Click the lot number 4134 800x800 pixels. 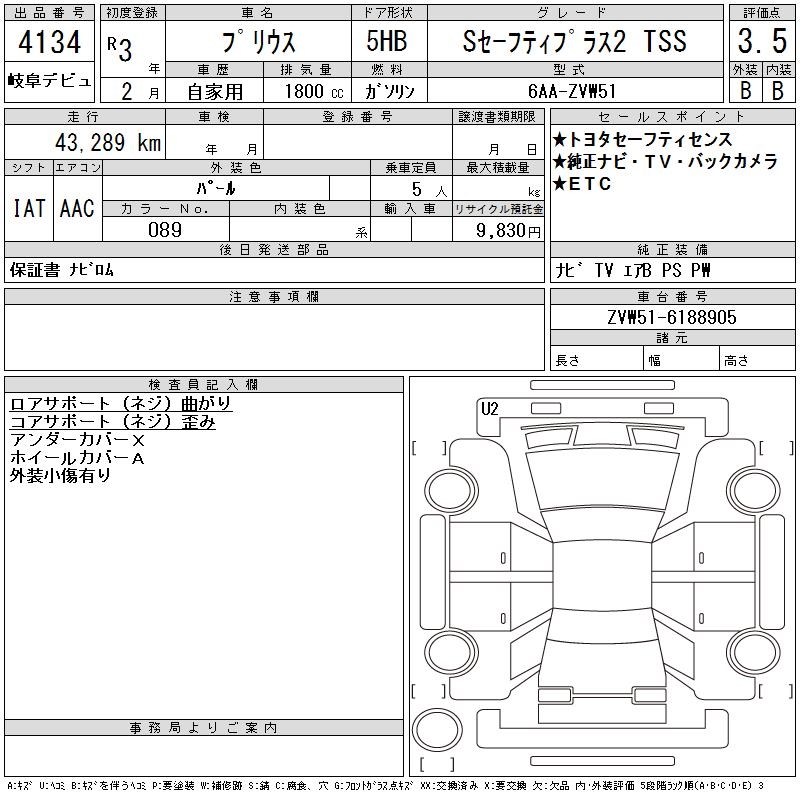click(49, 42)
